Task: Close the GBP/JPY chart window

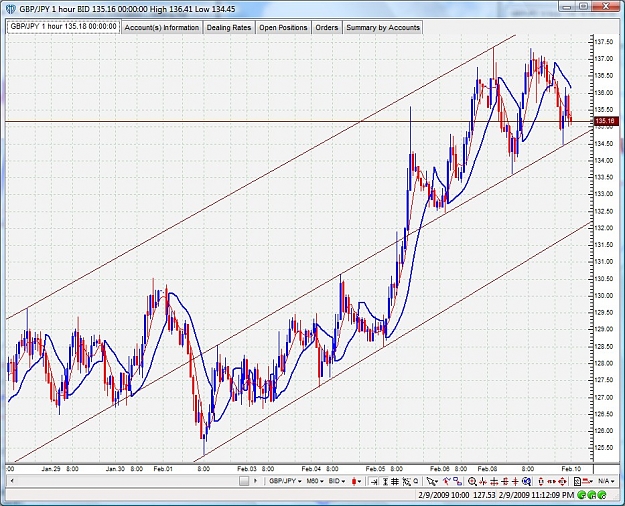Action: pos(606,6)
